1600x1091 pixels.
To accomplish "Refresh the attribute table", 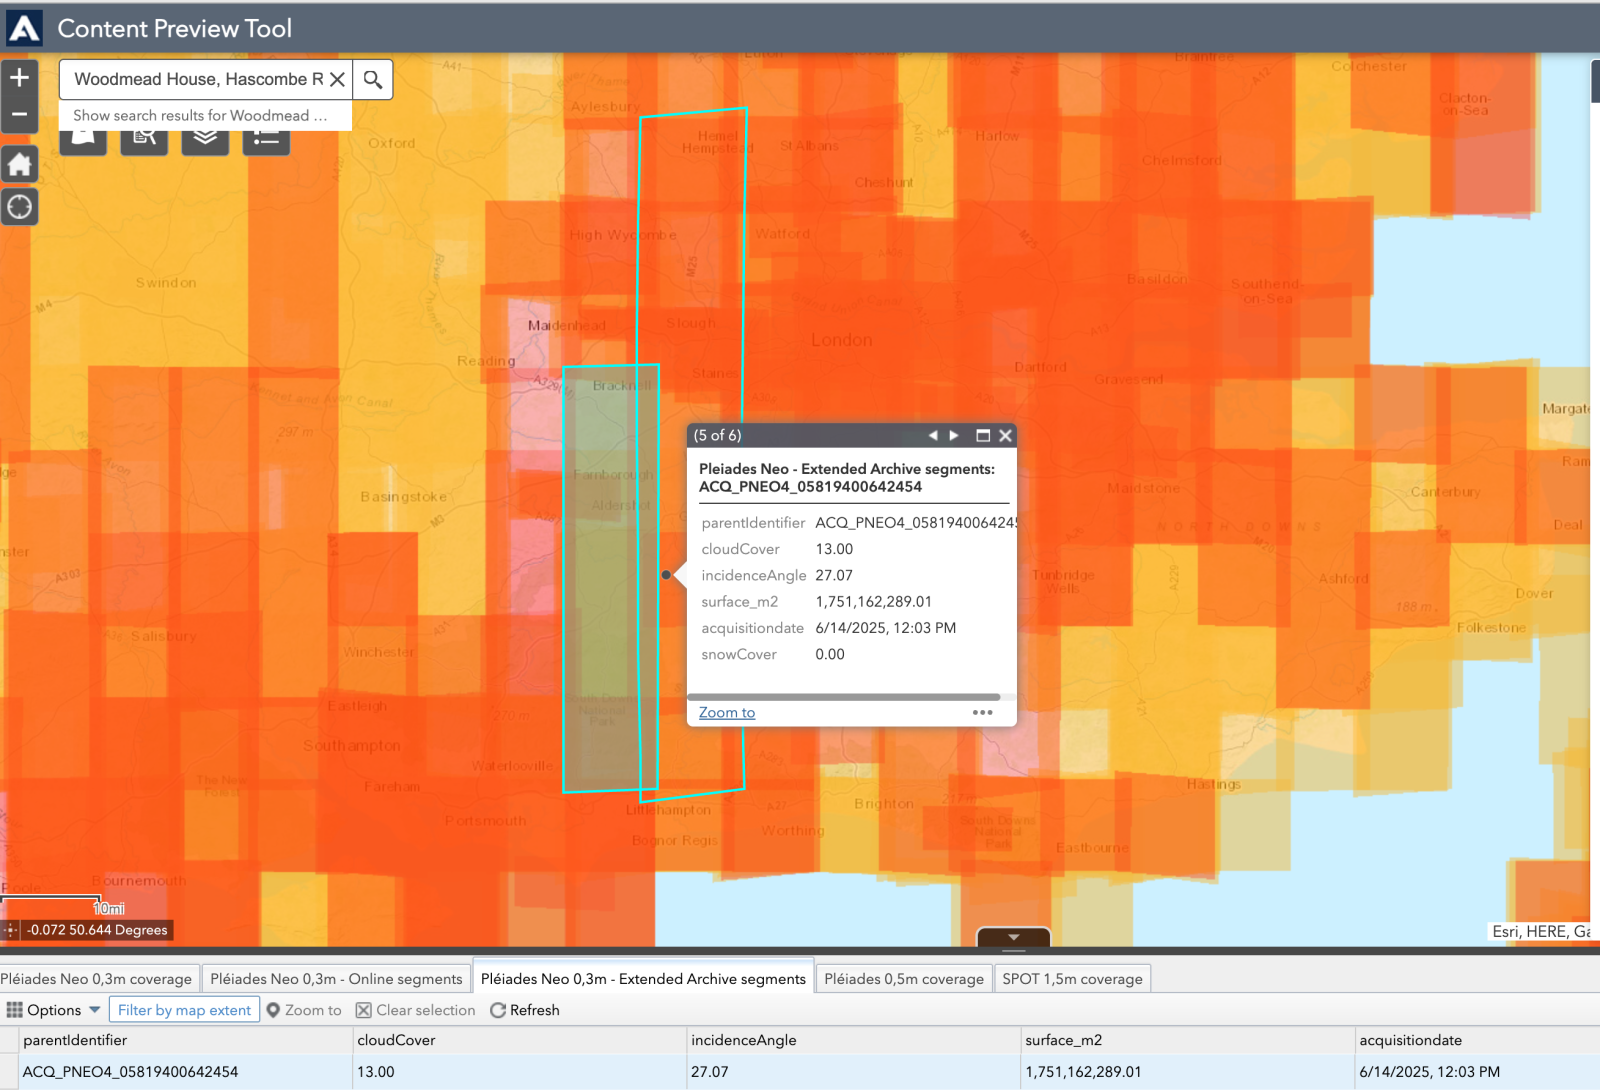I will point(525,1010).
